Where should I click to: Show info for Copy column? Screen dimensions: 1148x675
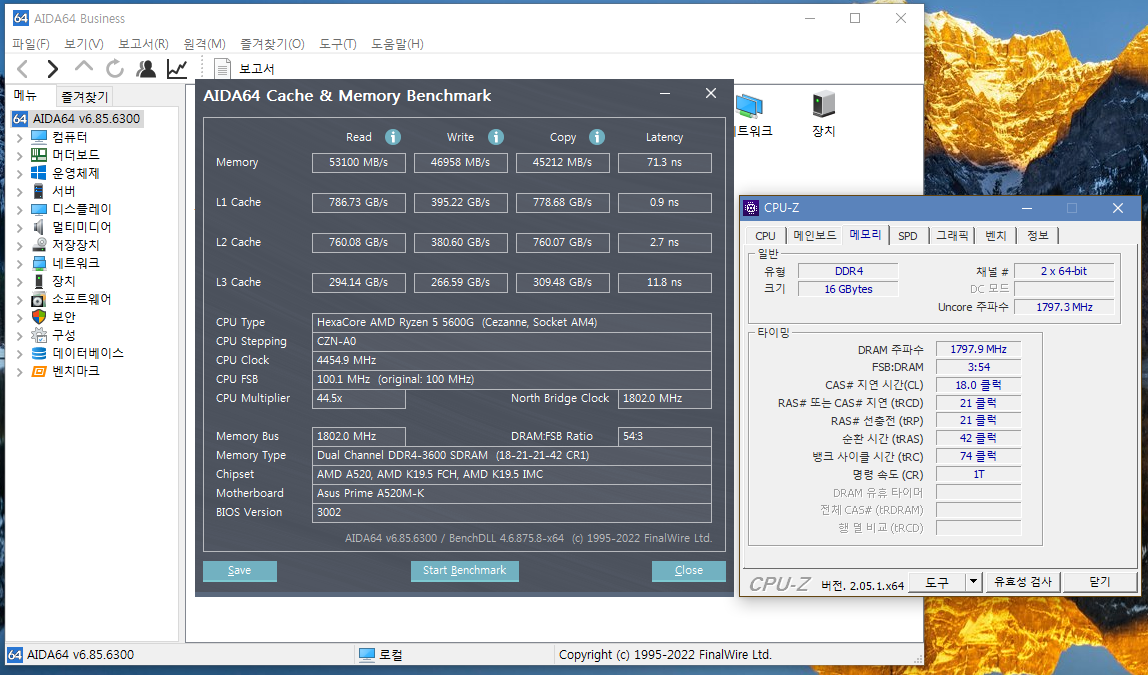(x=597, y=137)
